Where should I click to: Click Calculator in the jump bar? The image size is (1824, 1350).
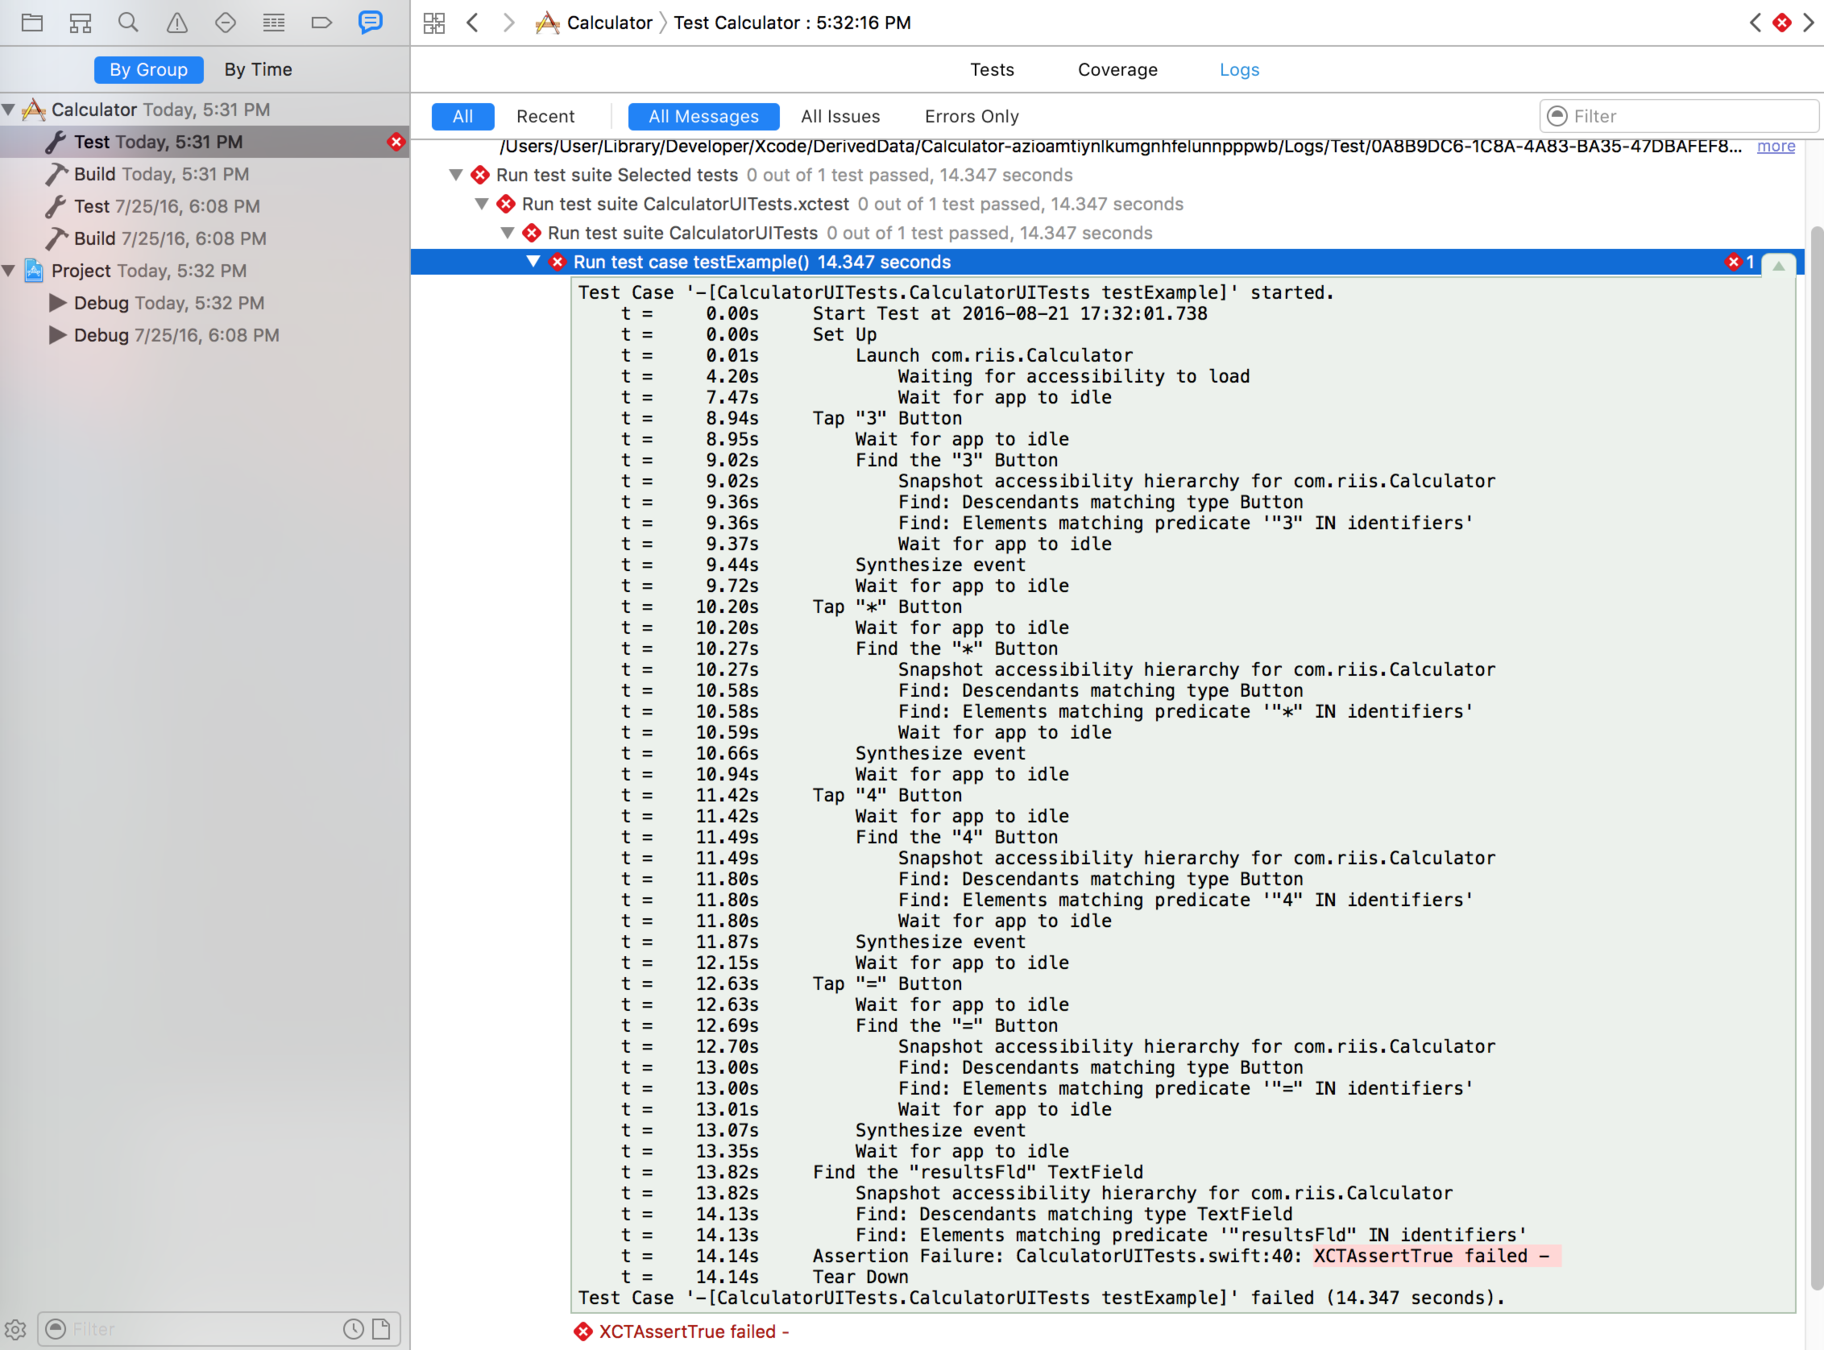[609, 23]
